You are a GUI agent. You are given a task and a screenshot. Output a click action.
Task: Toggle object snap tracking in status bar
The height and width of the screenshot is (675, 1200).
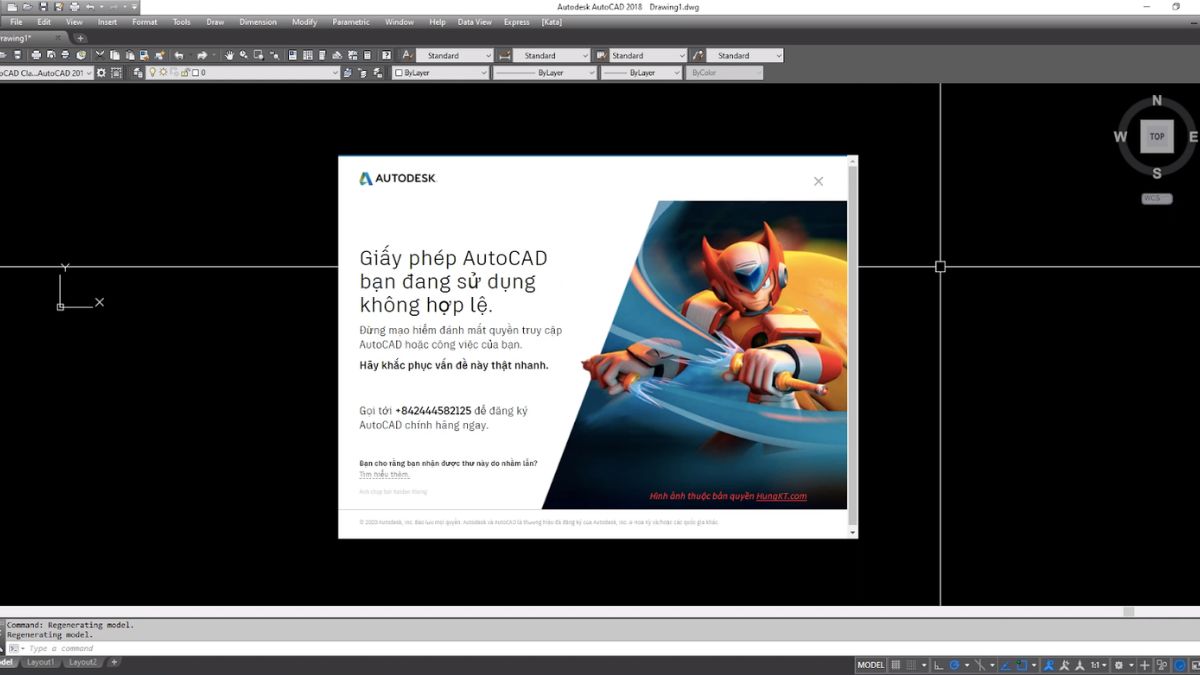pos(1005,665)
